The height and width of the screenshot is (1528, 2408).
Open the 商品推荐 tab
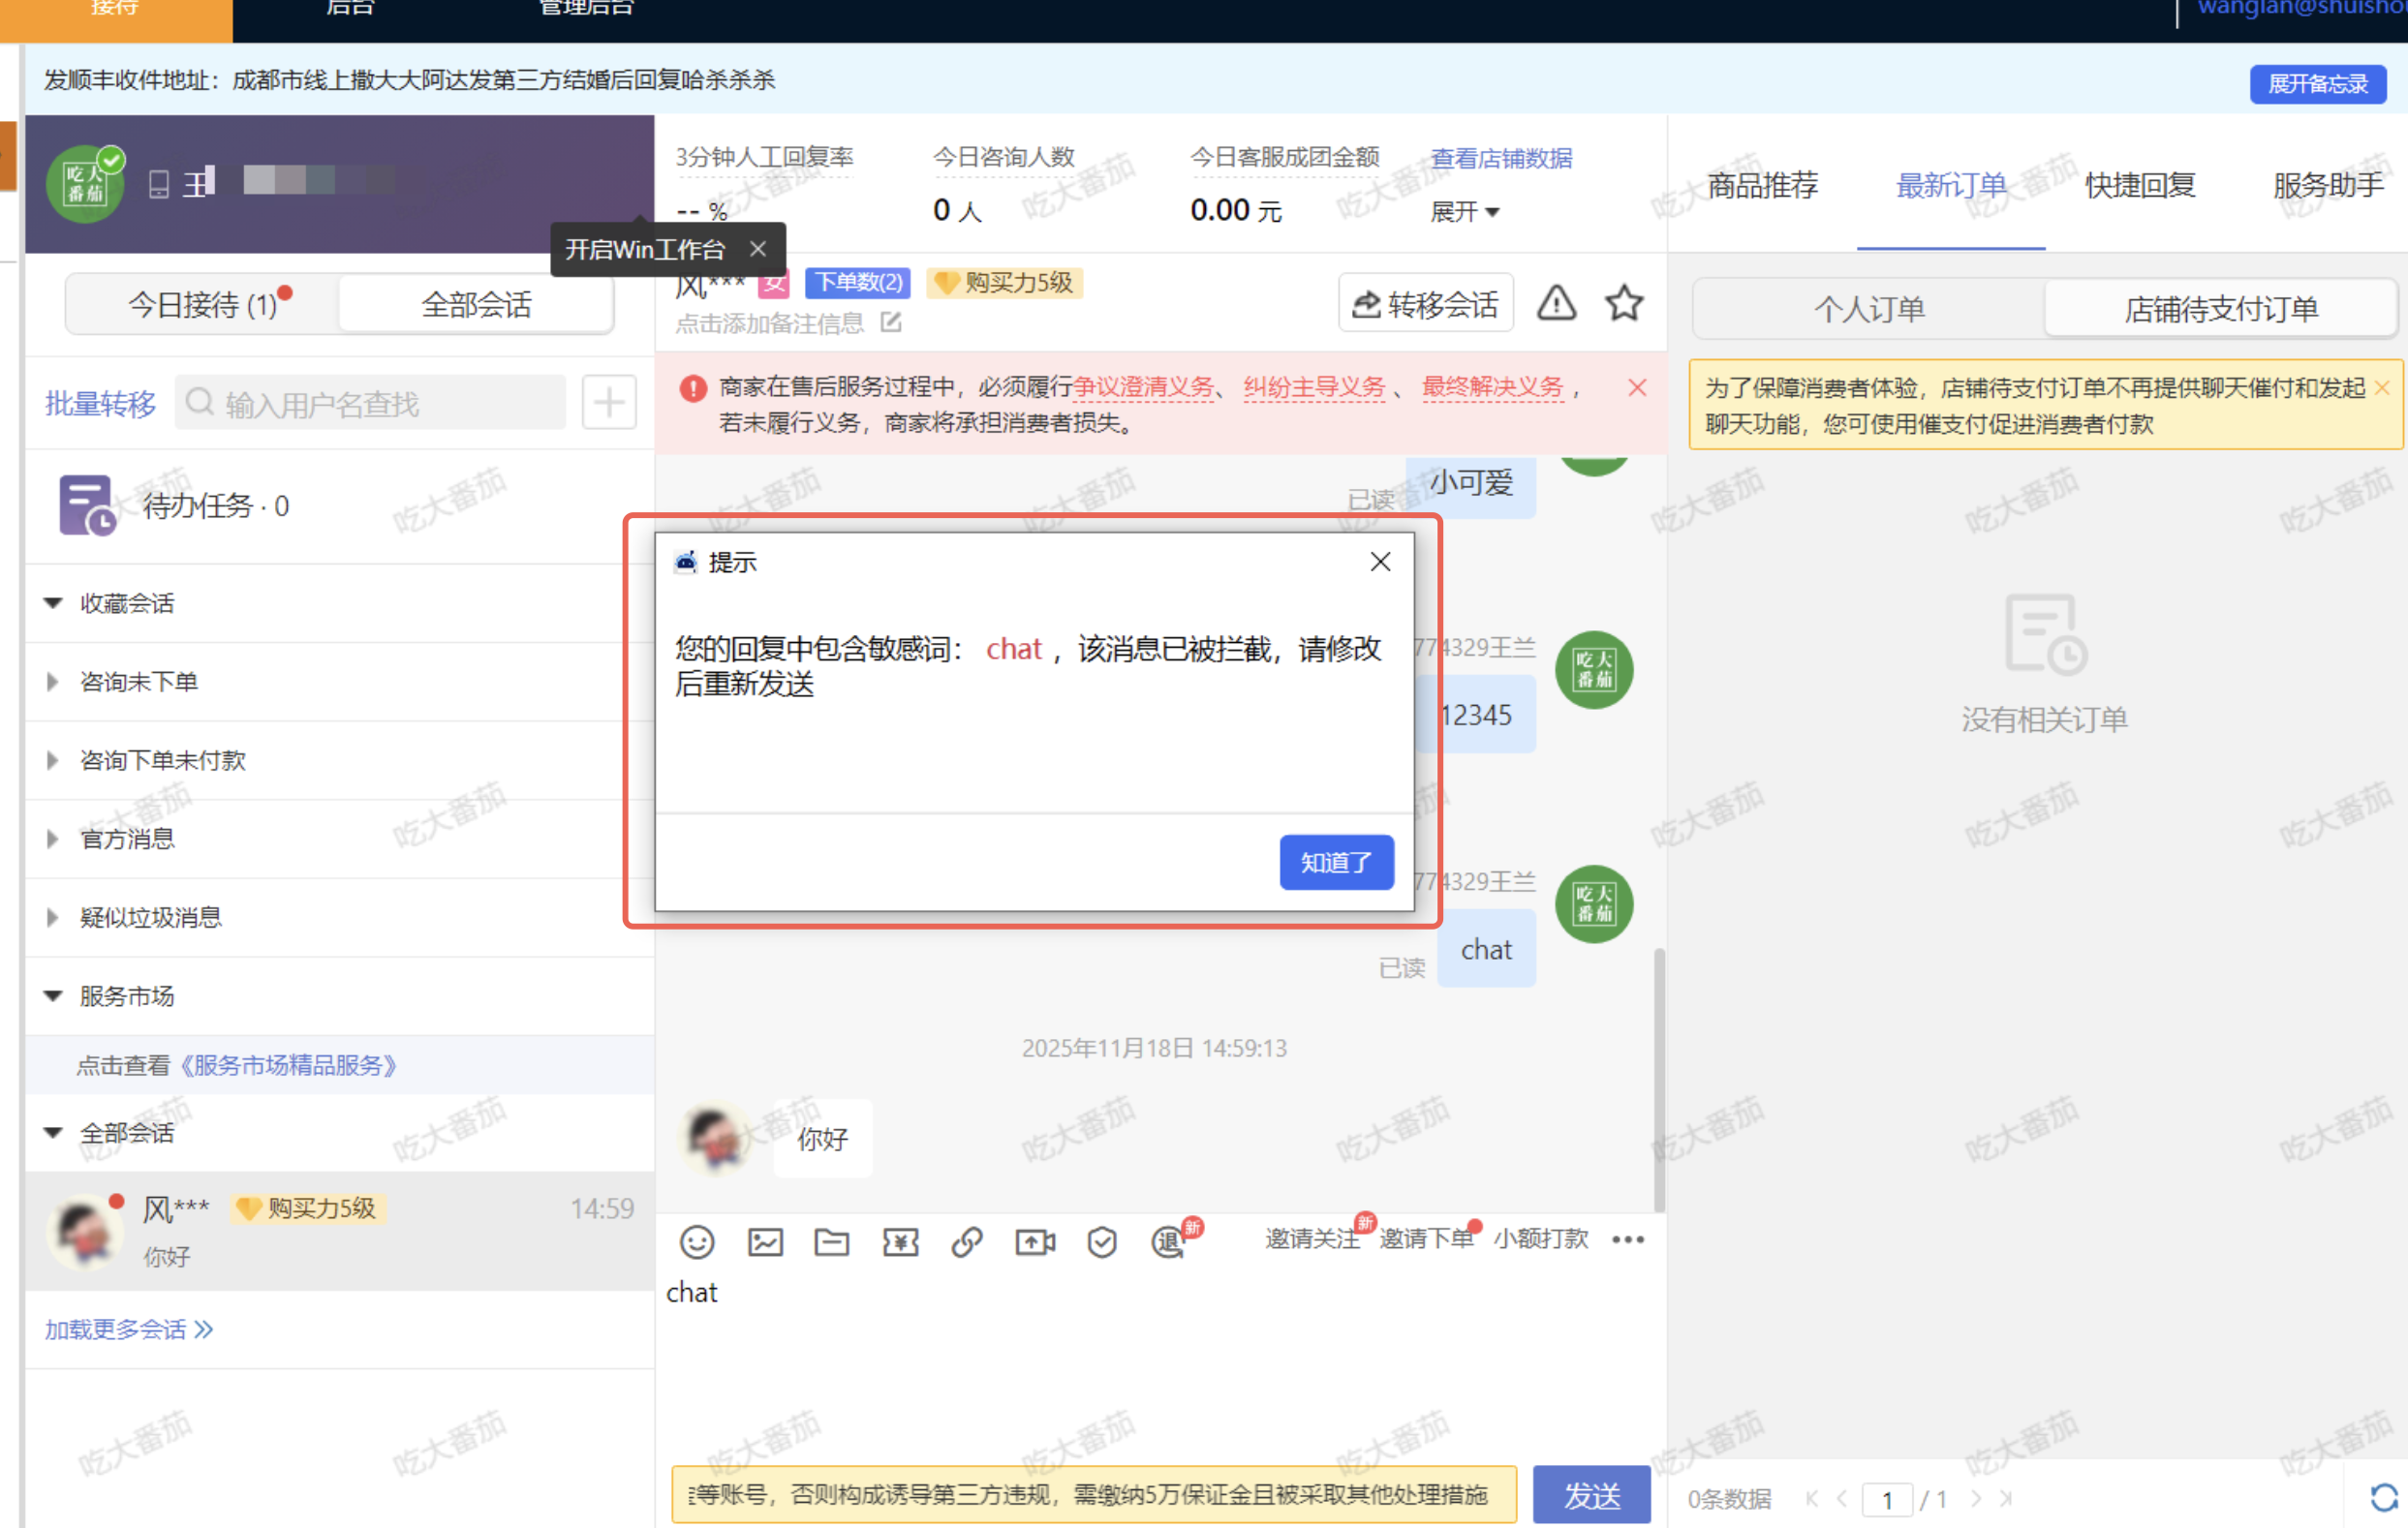pyautogui.click(x=1762, y=185)
